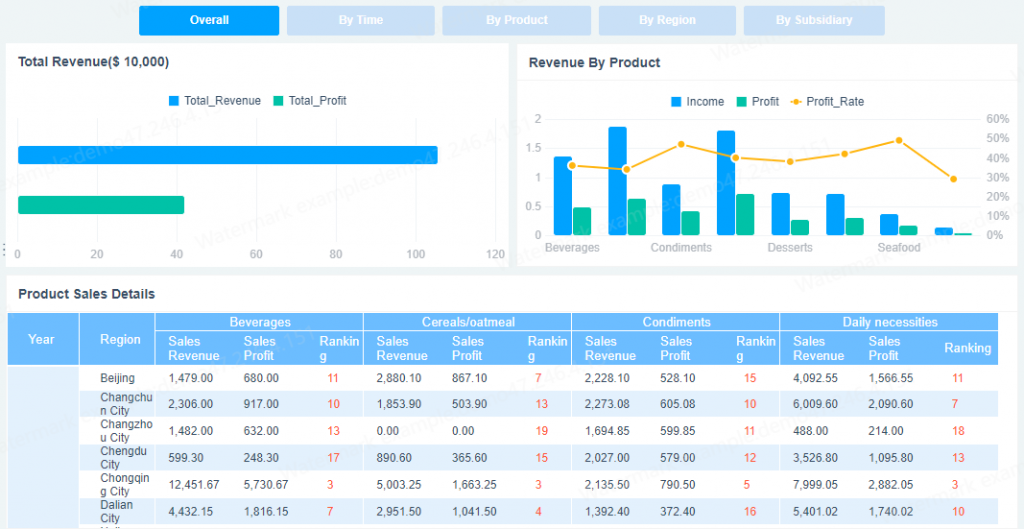
Task: Click Ranking header under Daily necessities
Action: 967,348
